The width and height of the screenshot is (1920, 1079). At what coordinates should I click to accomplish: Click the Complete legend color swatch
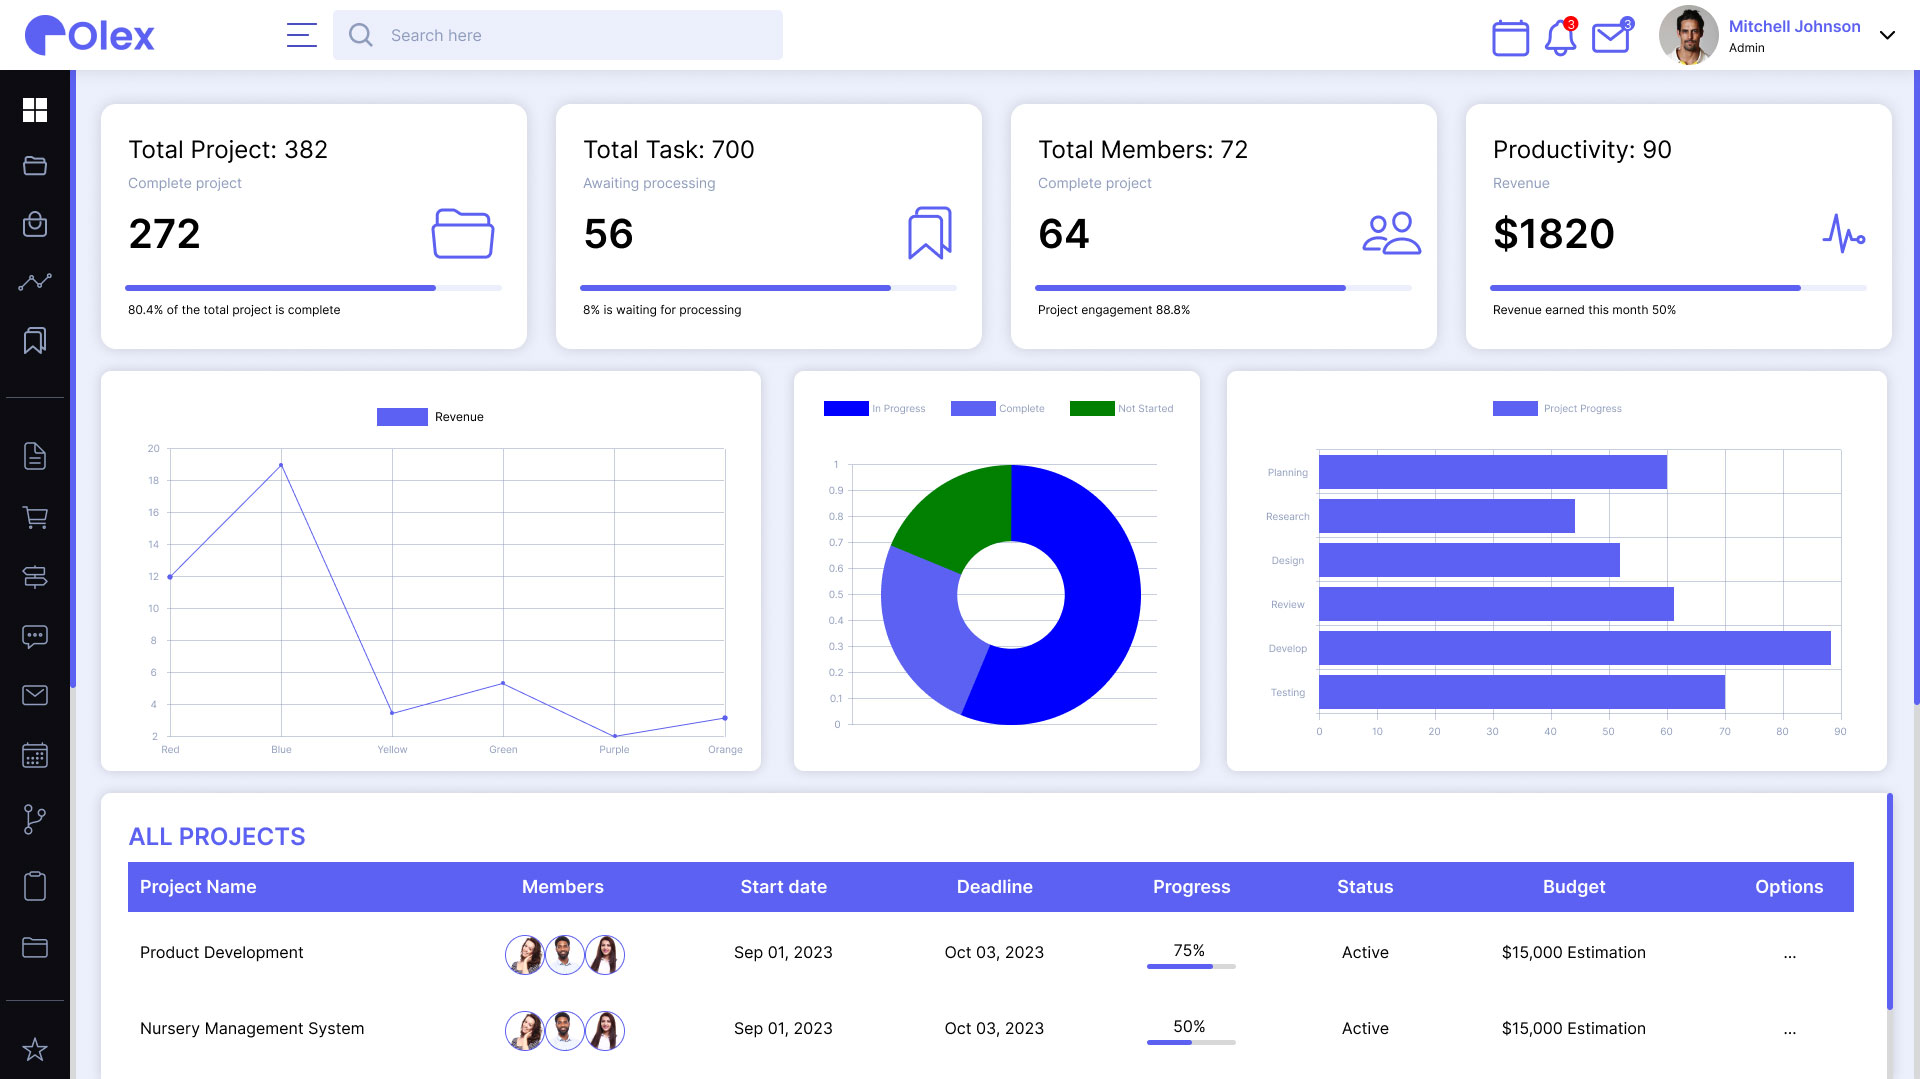tap(972, 408)
